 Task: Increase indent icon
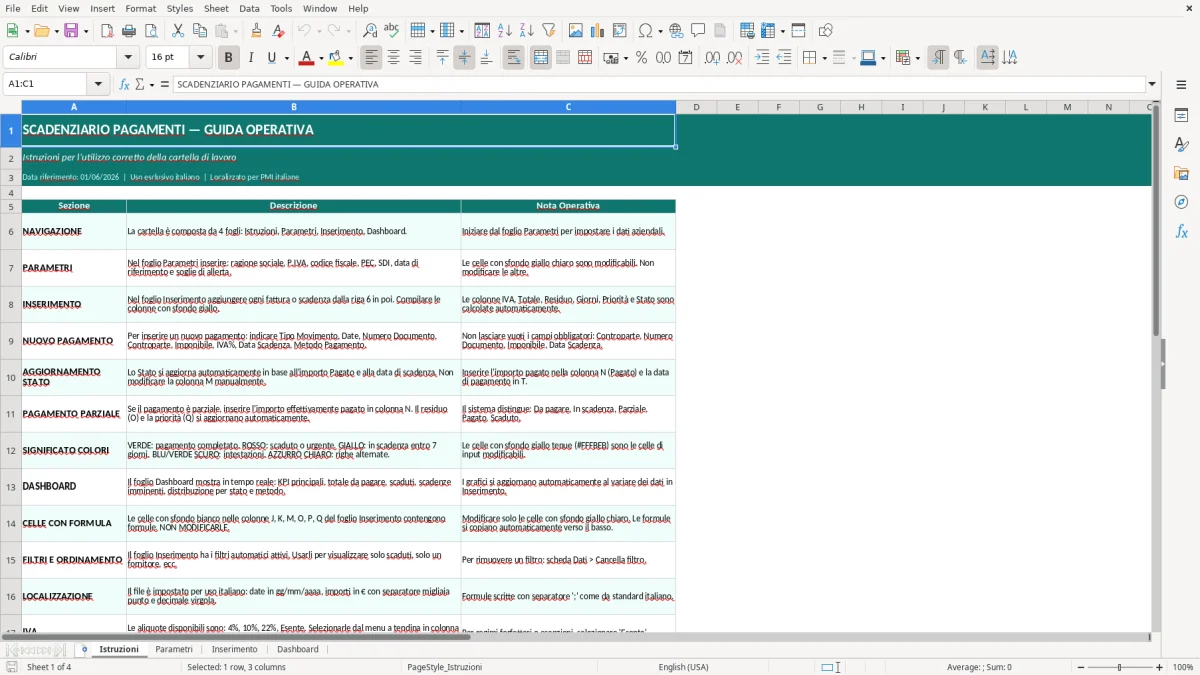(x=762, y=58)
